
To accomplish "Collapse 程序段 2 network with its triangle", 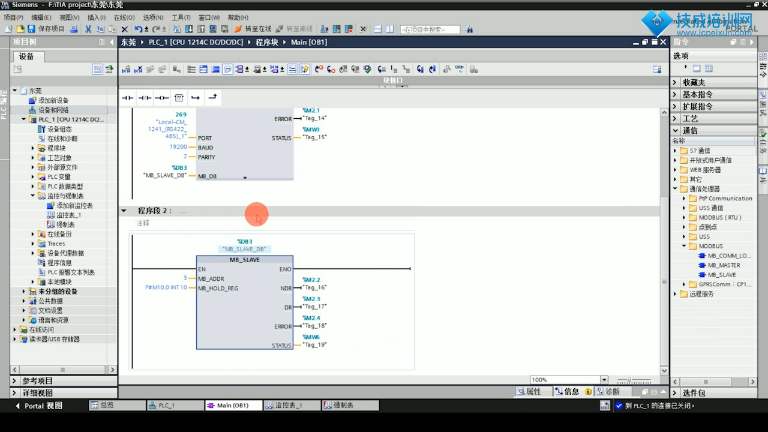I will (x=124, y=211).
